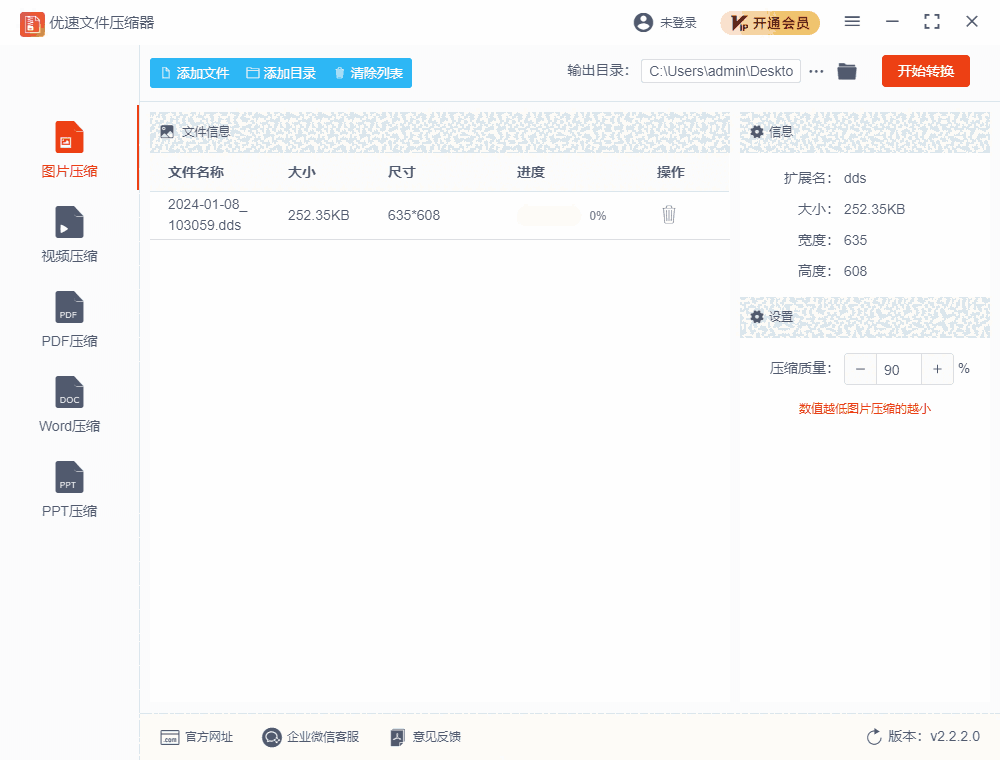Open output directory browser via ... button
The width and height of the screenshot is (1000, 760).
pyautogui.click(x=816, y=71)
